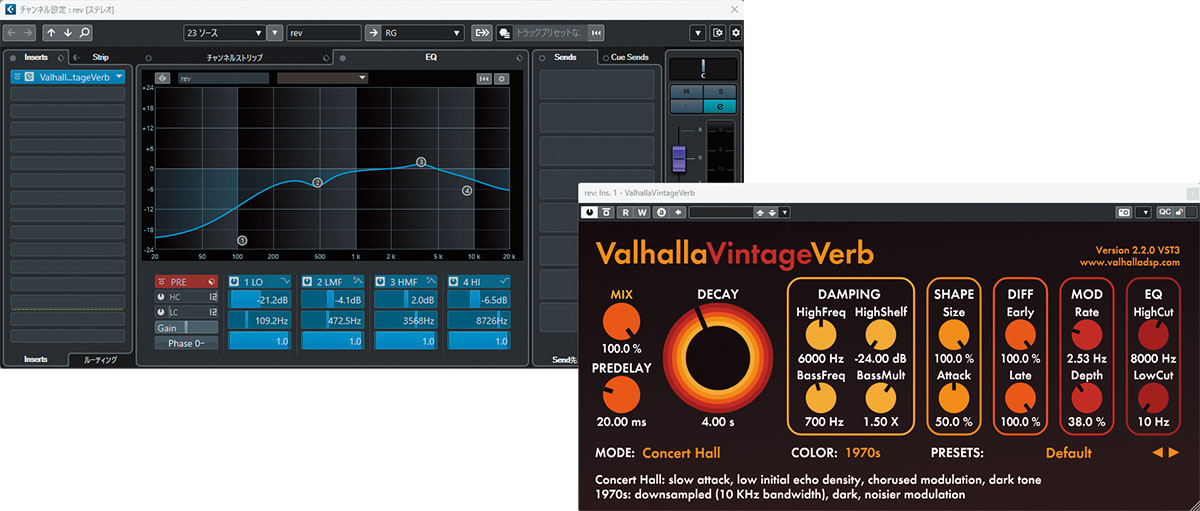Screen dimensions: 1200x511
Task: Click Default preset name
Action: [x=1069, y=453]
